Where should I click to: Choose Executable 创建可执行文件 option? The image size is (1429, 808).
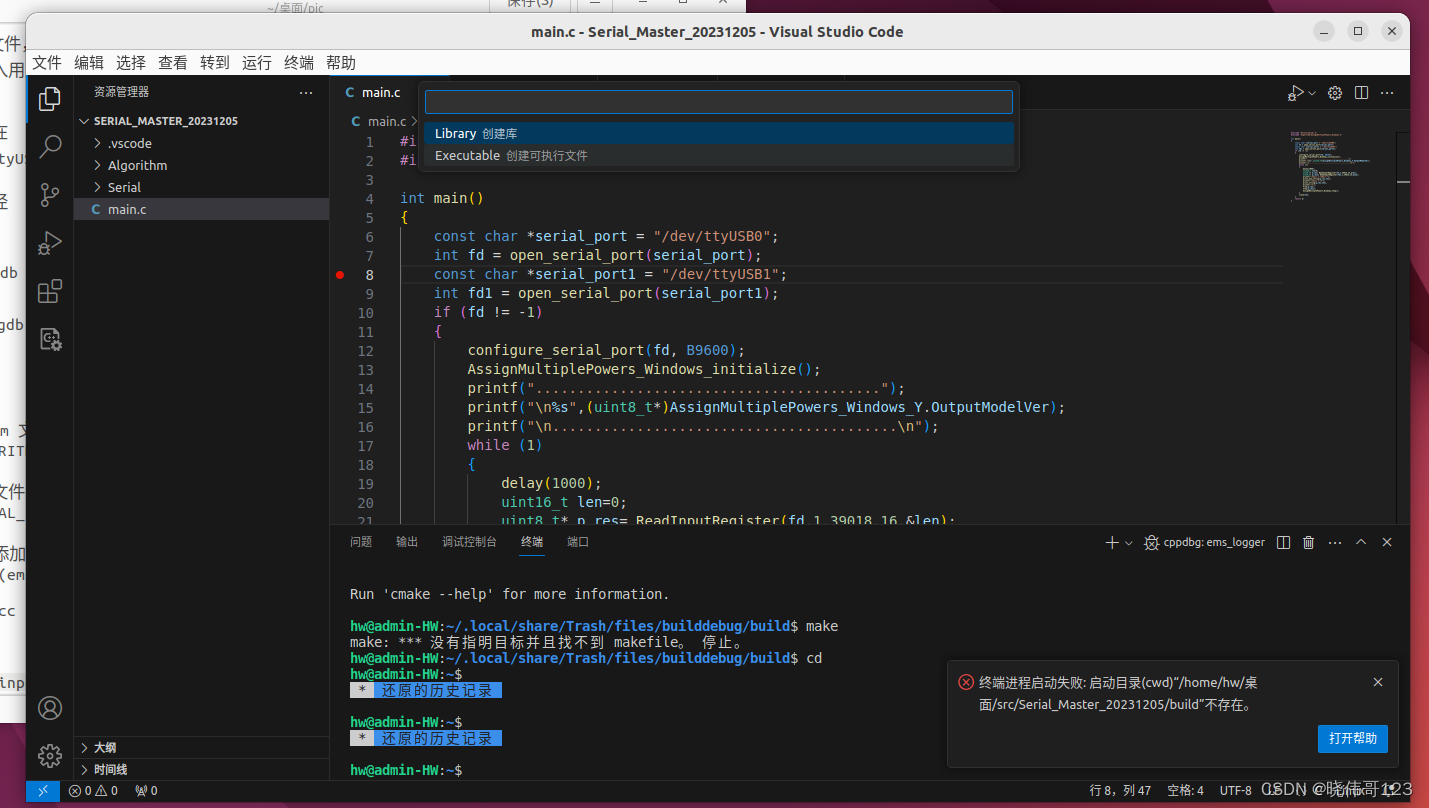[718, 156]
